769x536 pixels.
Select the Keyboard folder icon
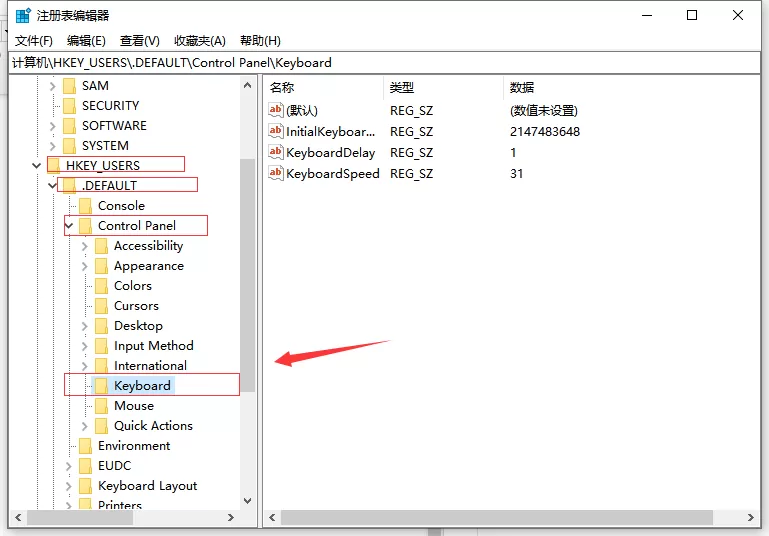pyautogui.click(x=102, y=386)
